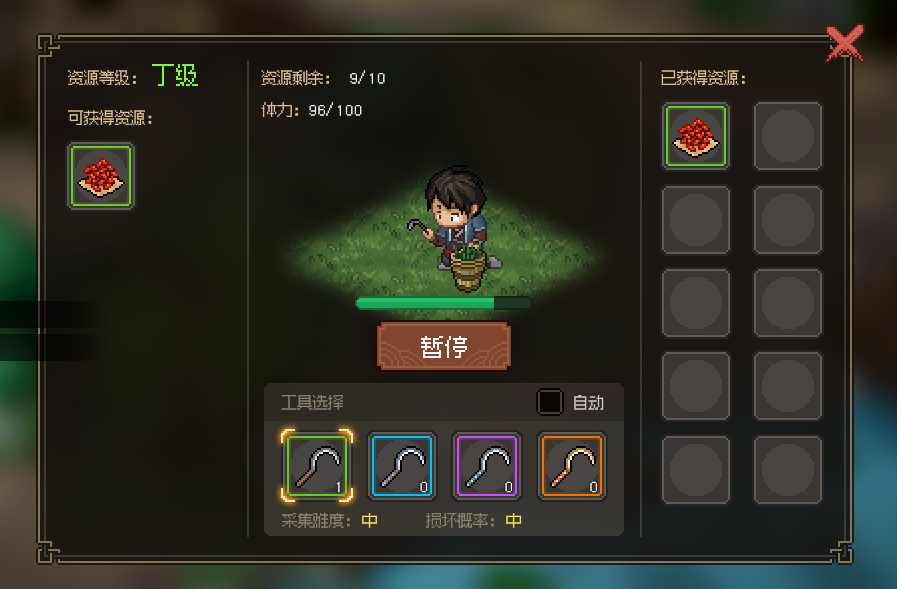Click the 丁级 resource grade label
This screenshot has width=897, height=589.
tap(175, 75)
